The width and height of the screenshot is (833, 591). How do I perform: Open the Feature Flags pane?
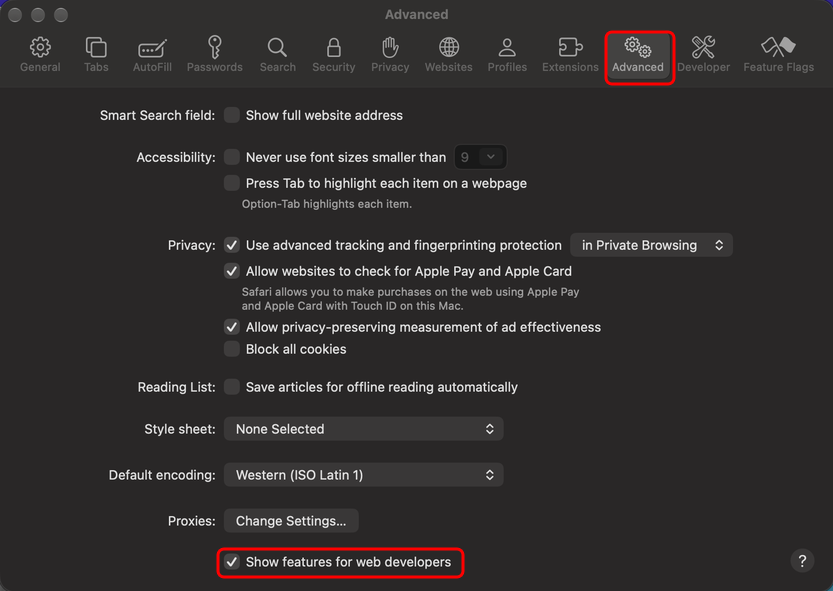coord(778,55)
